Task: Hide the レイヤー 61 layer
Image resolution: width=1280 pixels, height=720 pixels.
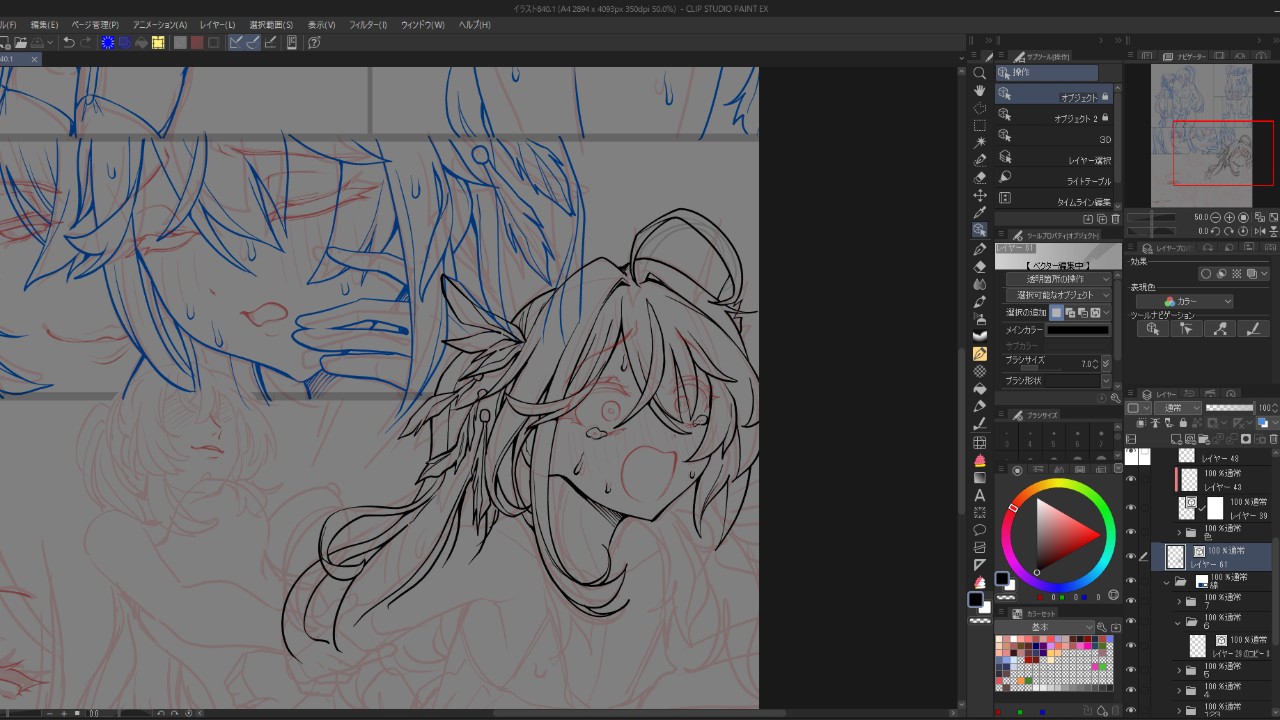Action: pos(1131,556)
